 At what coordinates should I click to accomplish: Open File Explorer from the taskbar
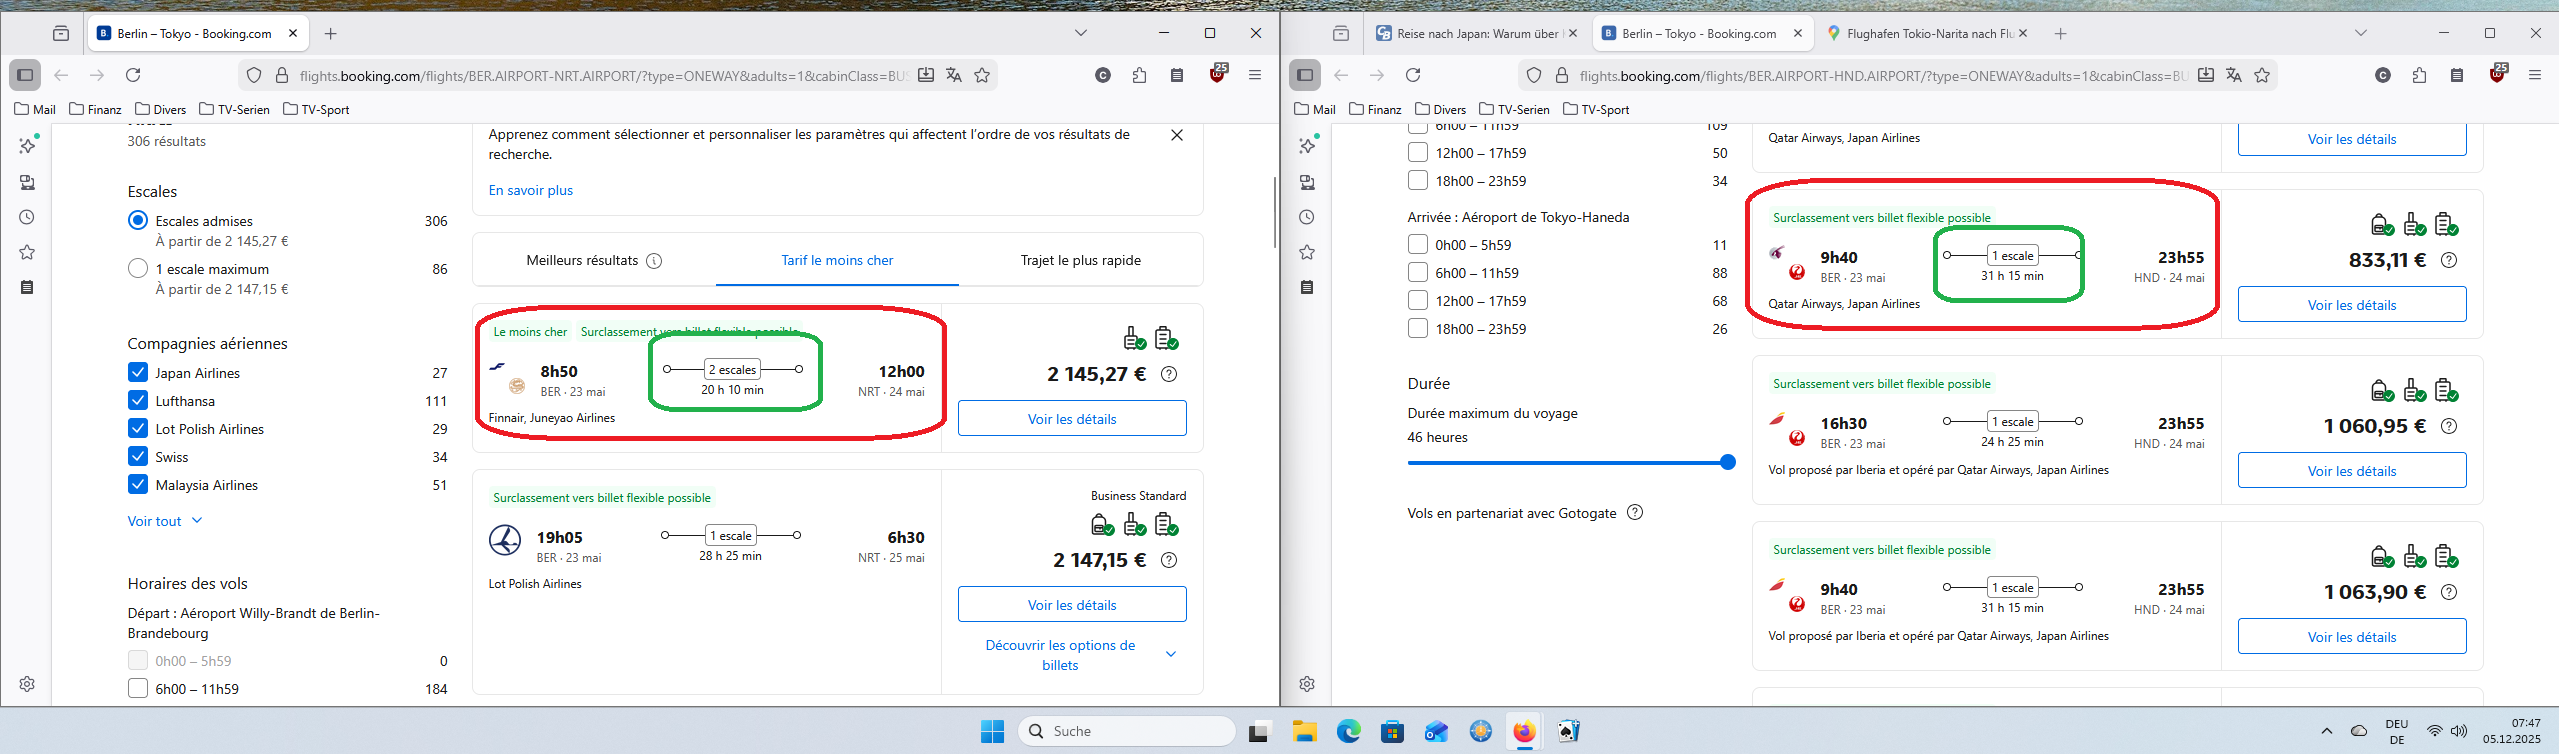(1304, 732)
